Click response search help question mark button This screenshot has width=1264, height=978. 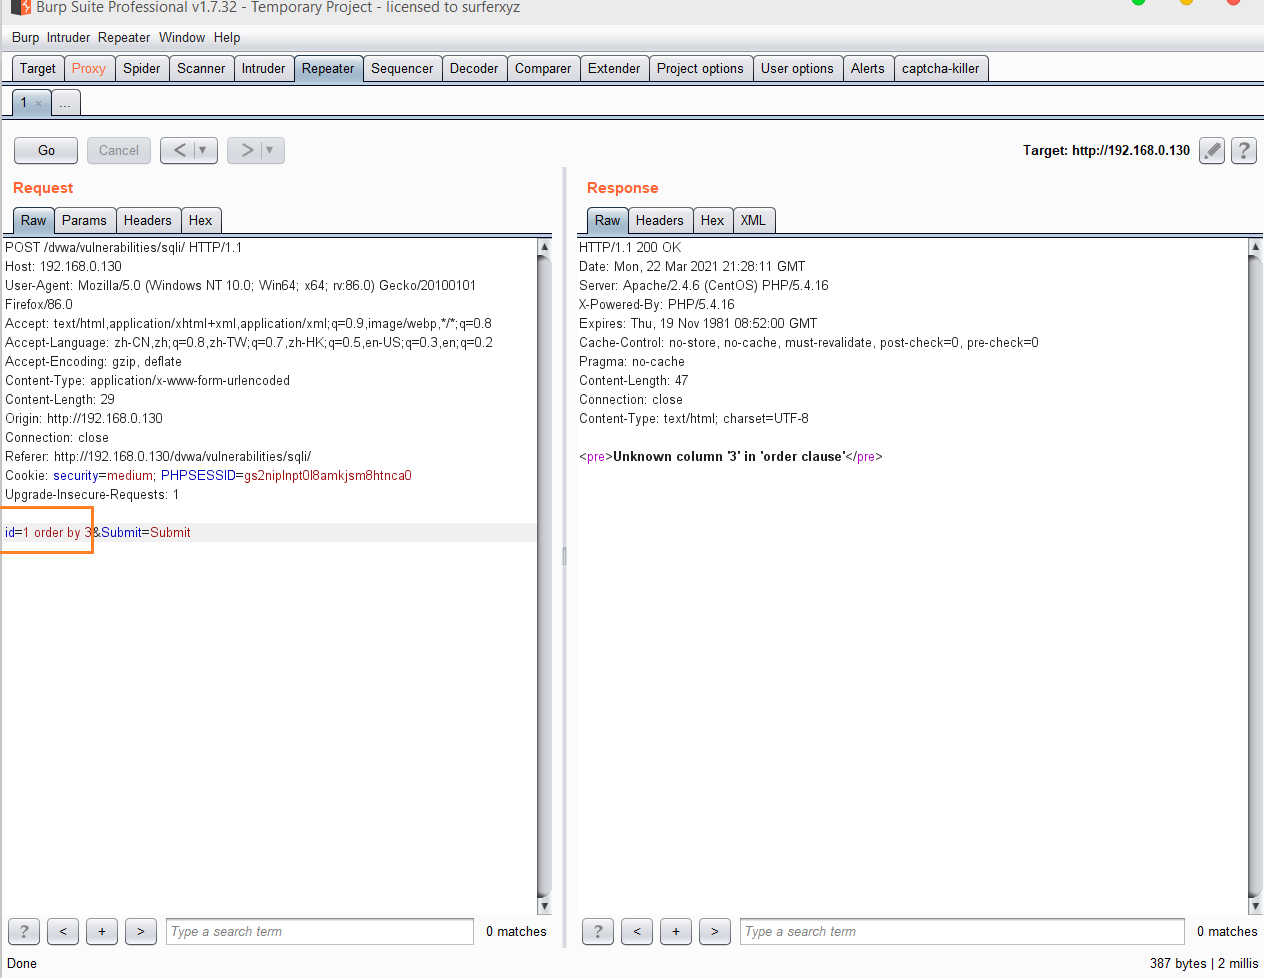click(x=598, y=931)
